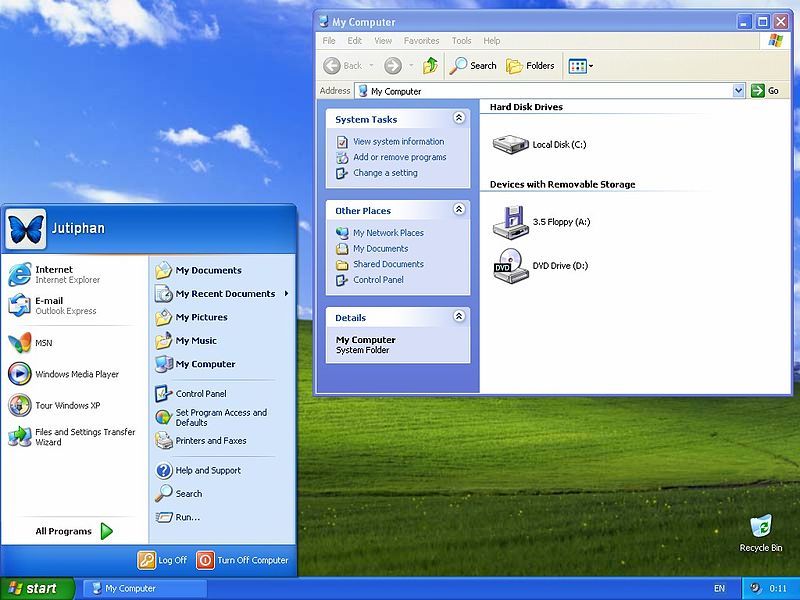This screenshot has height=600, width=800.
Task: Toggle the Folders pane button
Action: point(530,66)
